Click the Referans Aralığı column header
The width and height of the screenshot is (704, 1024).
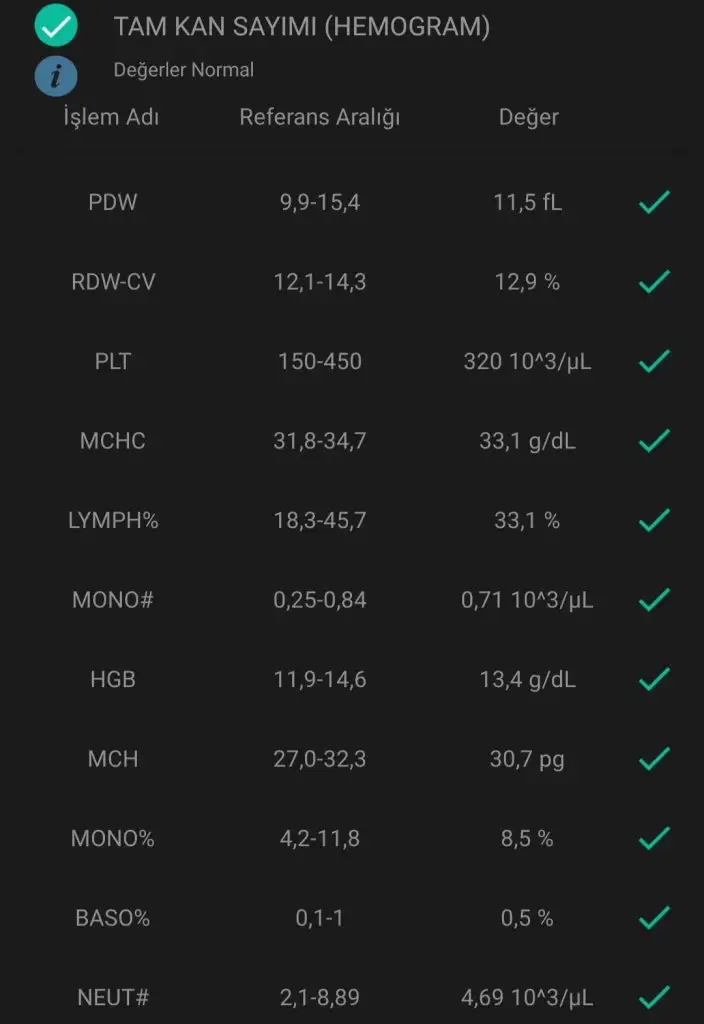pyautogui.click(x=320, y=117)
